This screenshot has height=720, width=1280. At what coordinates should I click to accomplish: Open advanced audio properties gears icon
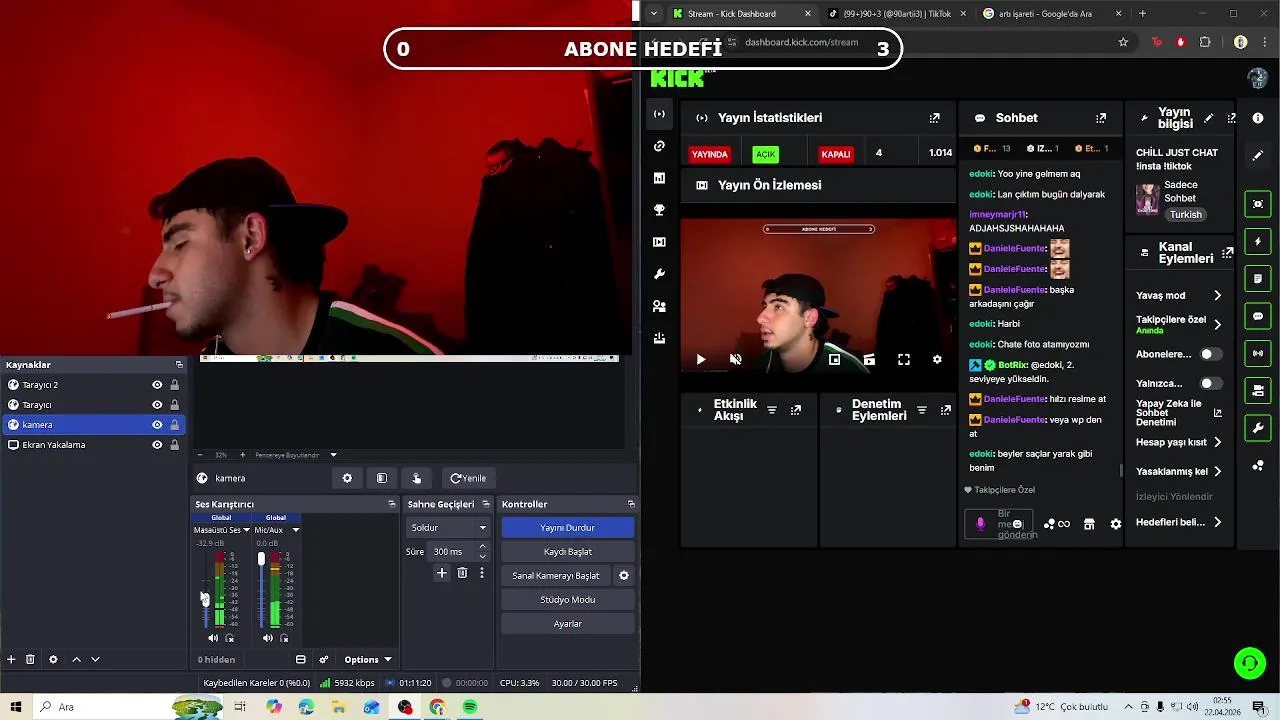[x=323, y=659]
